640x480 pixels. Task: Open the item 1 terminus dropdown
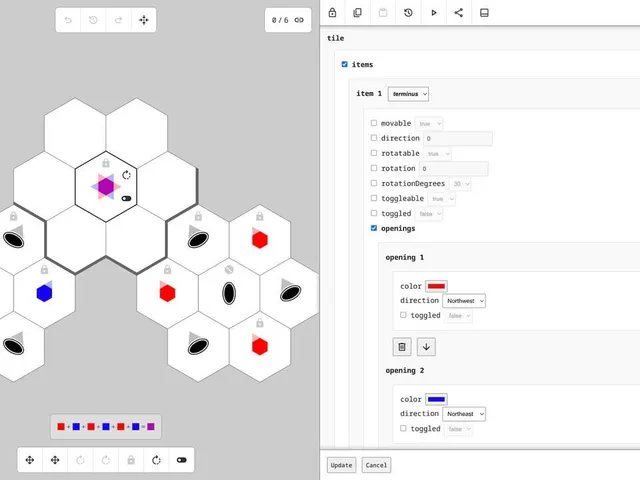[408, 94]
